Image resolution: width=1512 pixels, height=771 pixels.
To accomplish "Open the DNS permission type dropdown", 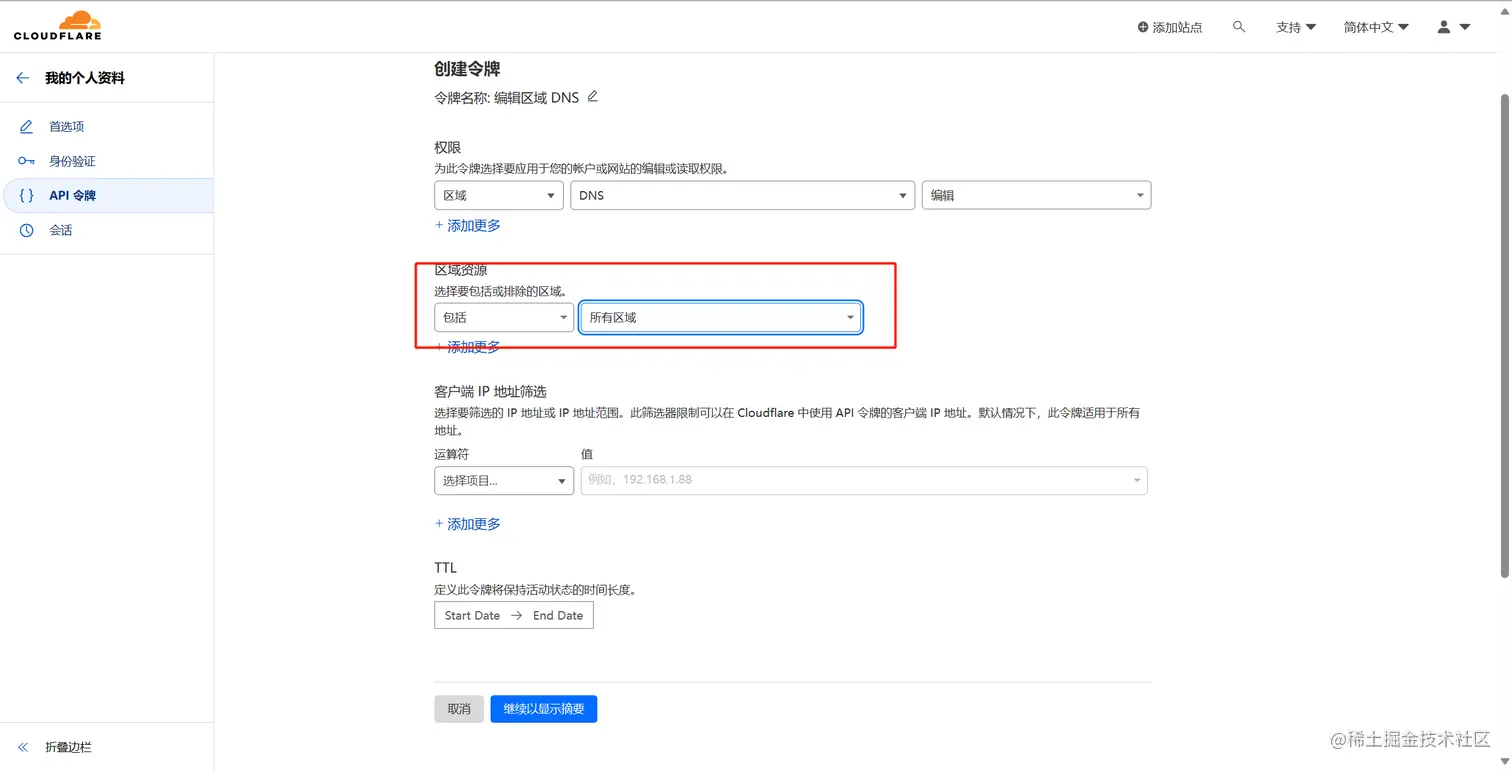I will point(743,195).
